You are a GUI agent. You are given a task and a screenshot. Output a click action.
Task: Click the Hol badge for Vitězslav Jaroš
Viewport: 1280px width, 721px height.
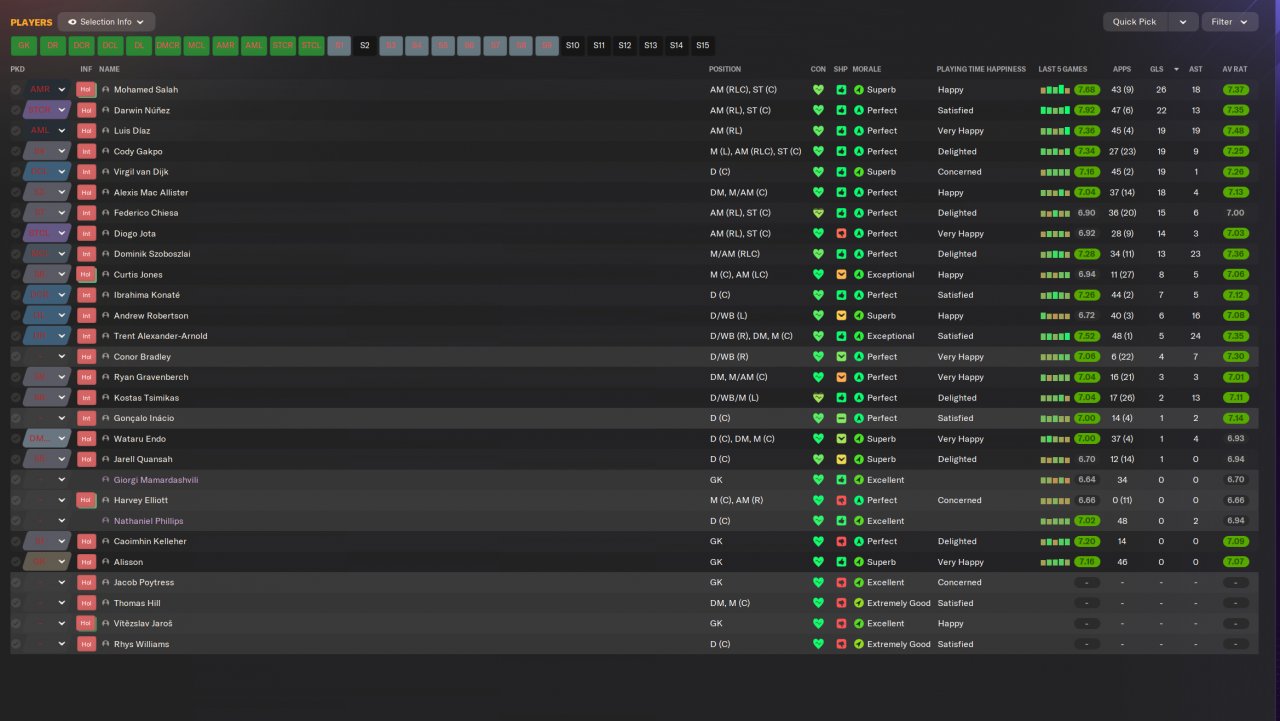tap(86, 623)
